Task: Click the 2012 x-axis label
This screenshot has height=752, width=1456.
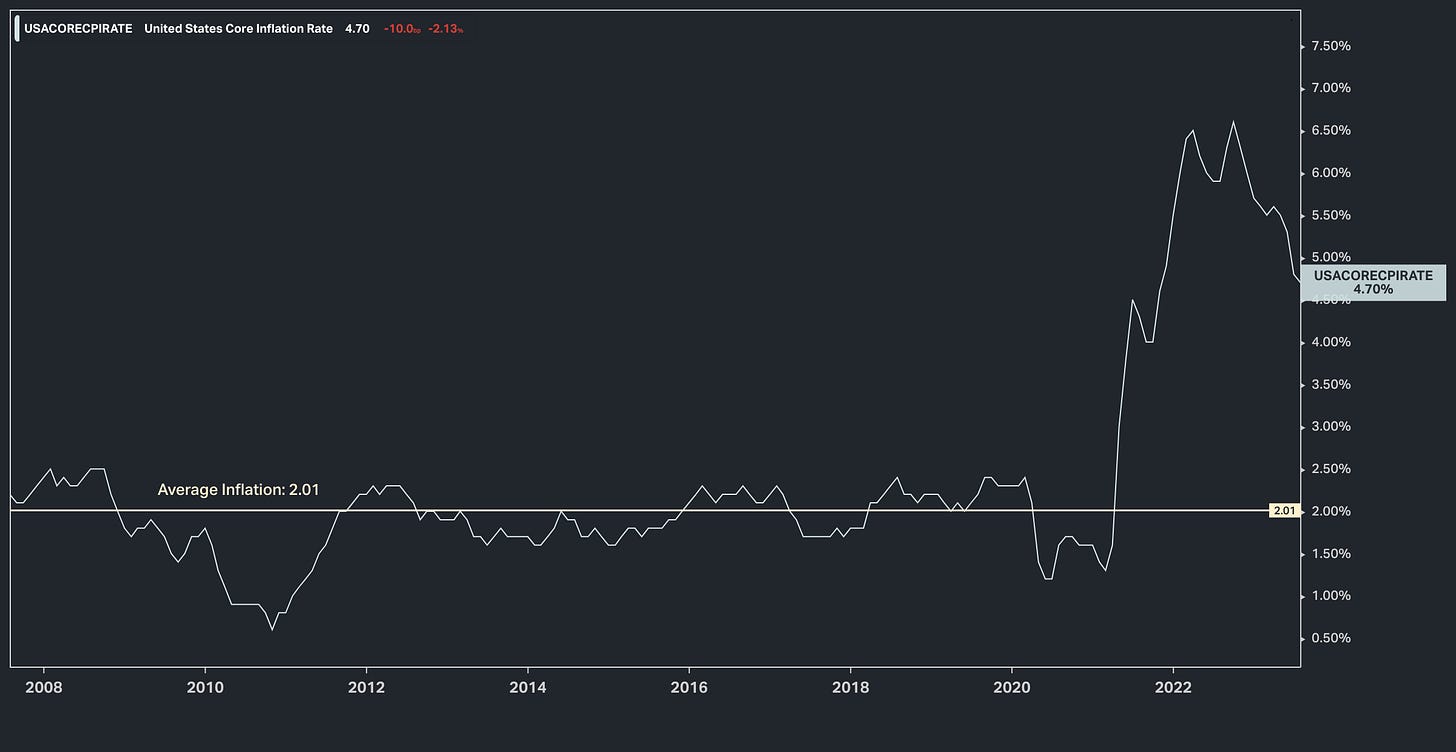Action: pos(366,689)
